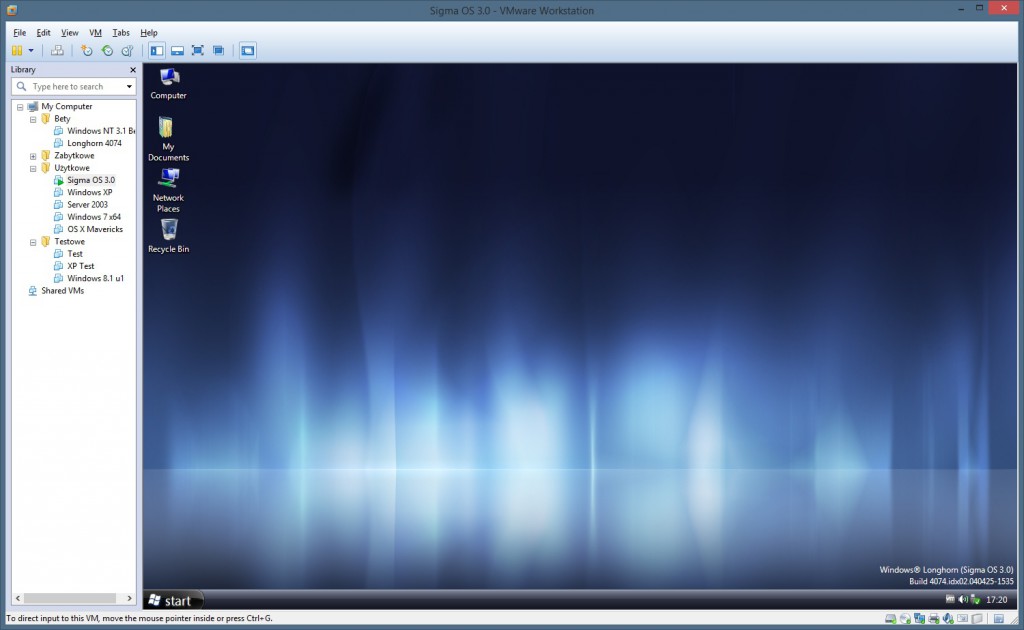1024x630 pixels.
Task: Select the My Documents desktop icon
Action: (168, 139)
